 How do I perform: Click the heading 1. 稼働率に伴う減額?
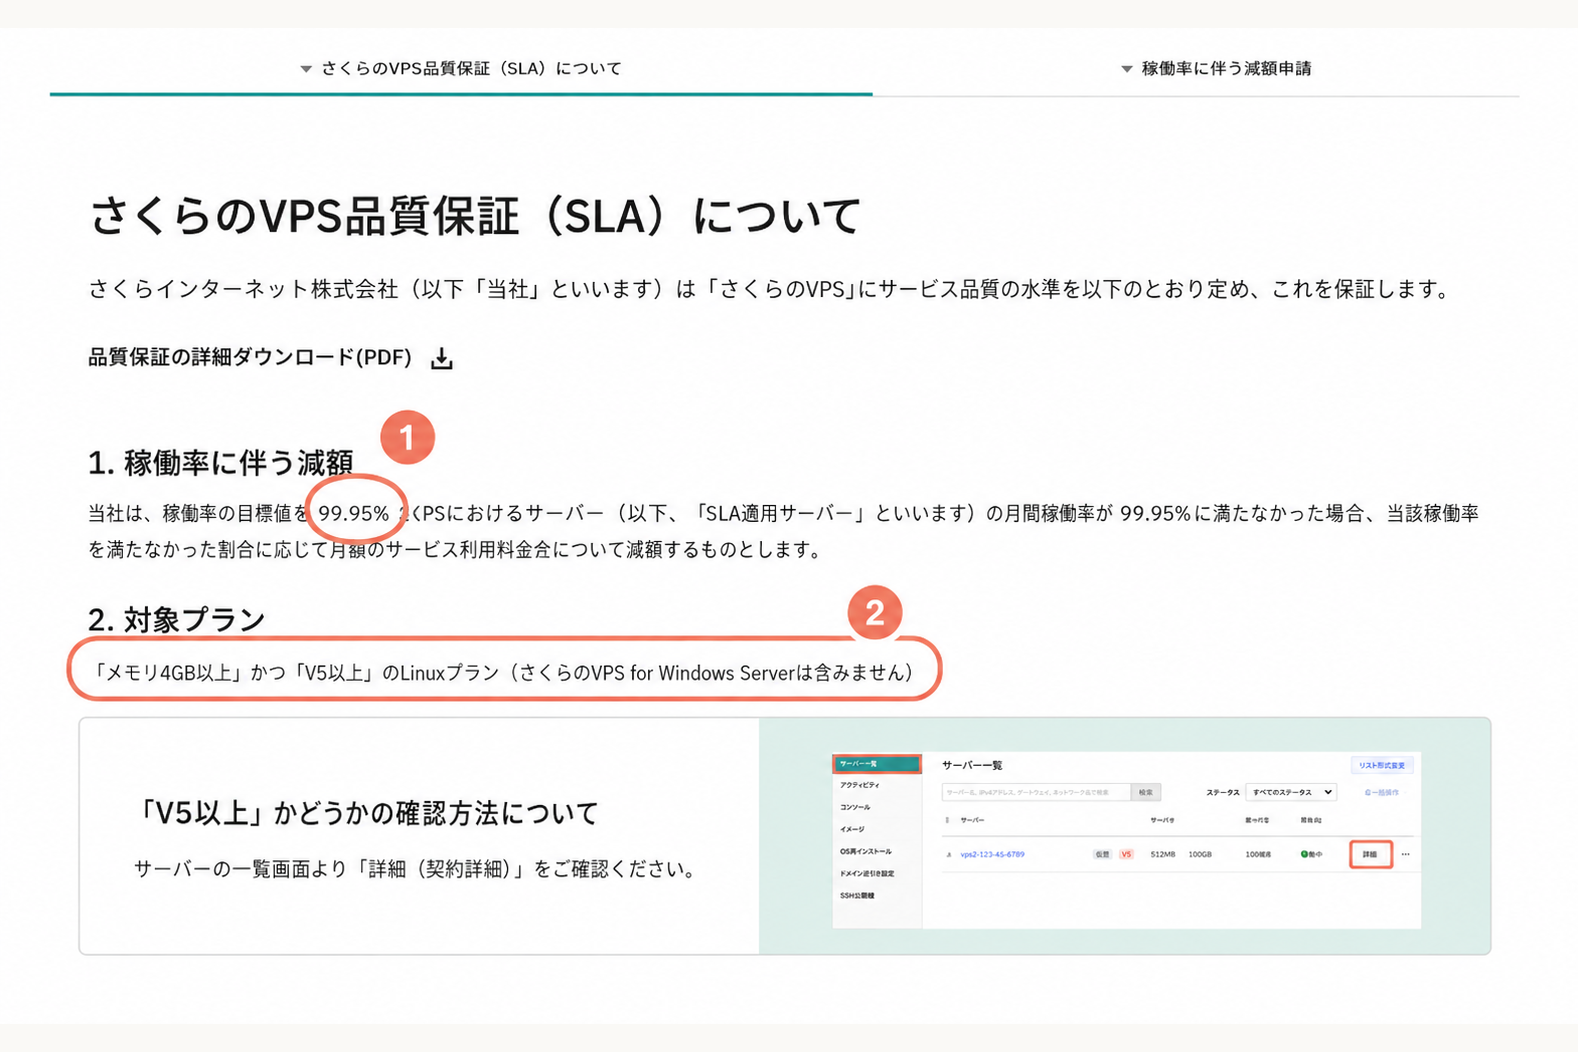pyautogui.click(x=221, y=462)
